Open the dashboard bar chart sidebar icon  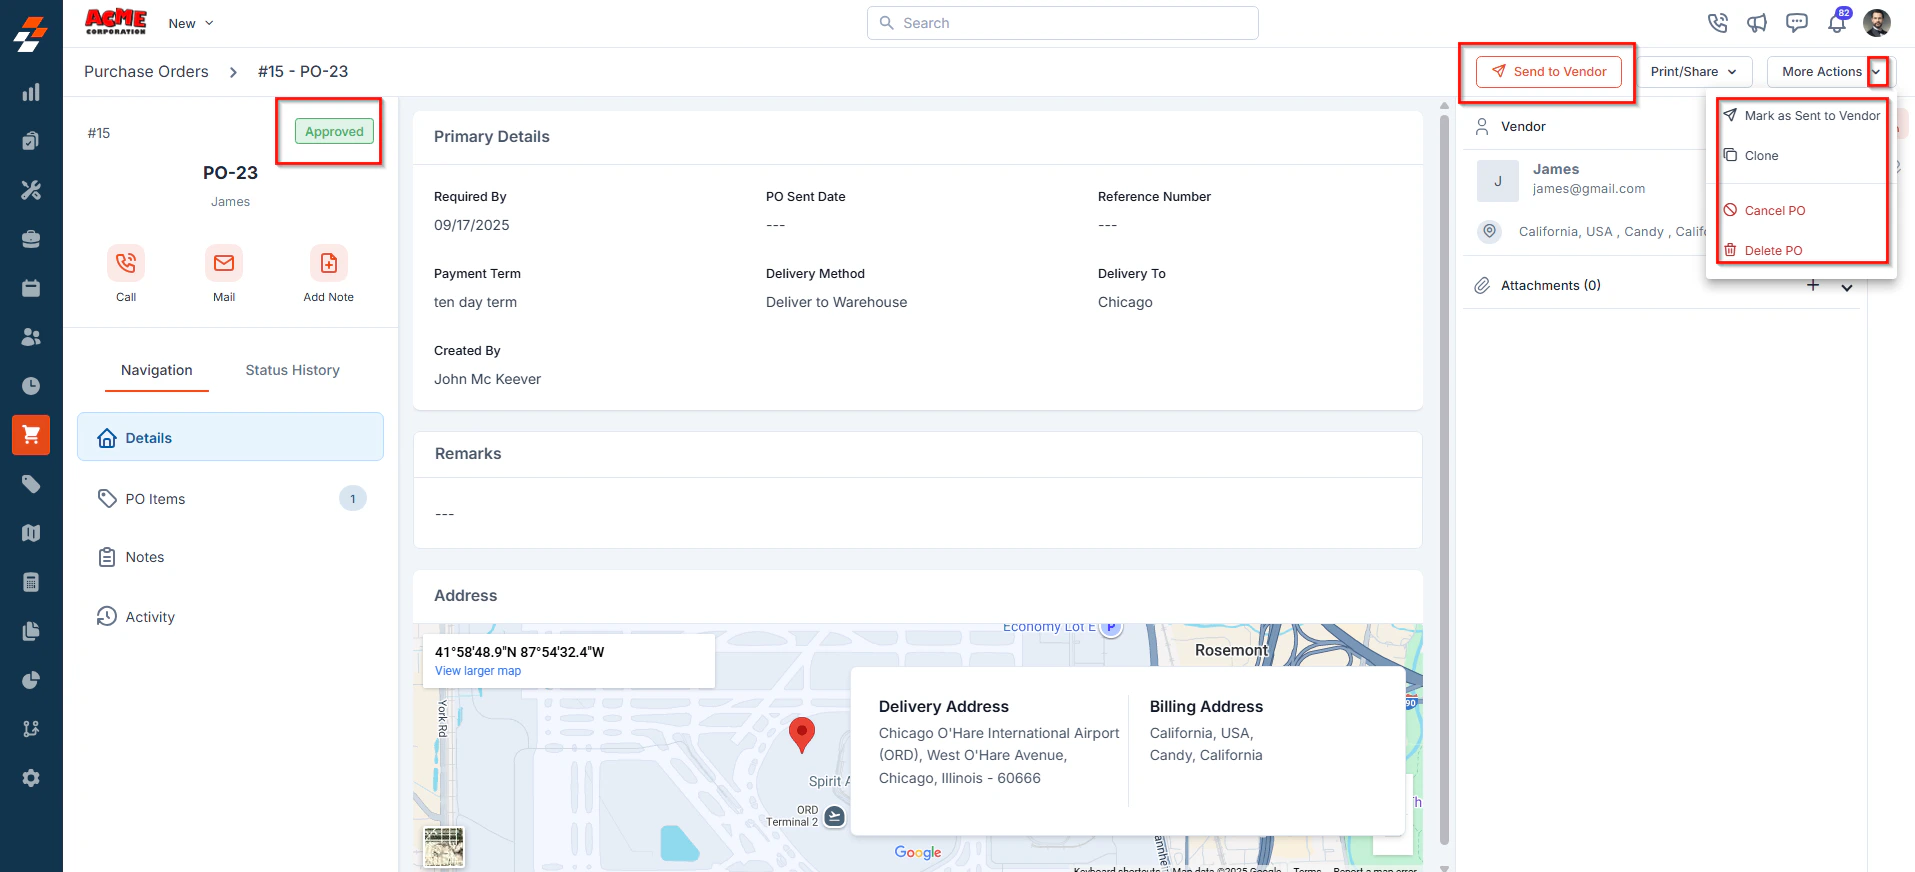coord(31,92)
